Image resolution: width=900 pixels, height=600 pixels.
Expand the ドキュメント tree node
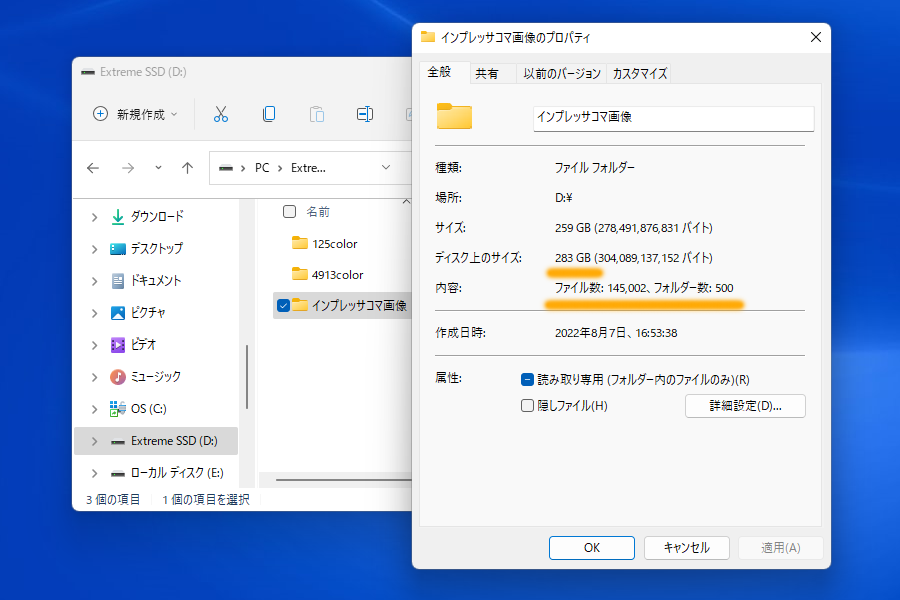95,281
